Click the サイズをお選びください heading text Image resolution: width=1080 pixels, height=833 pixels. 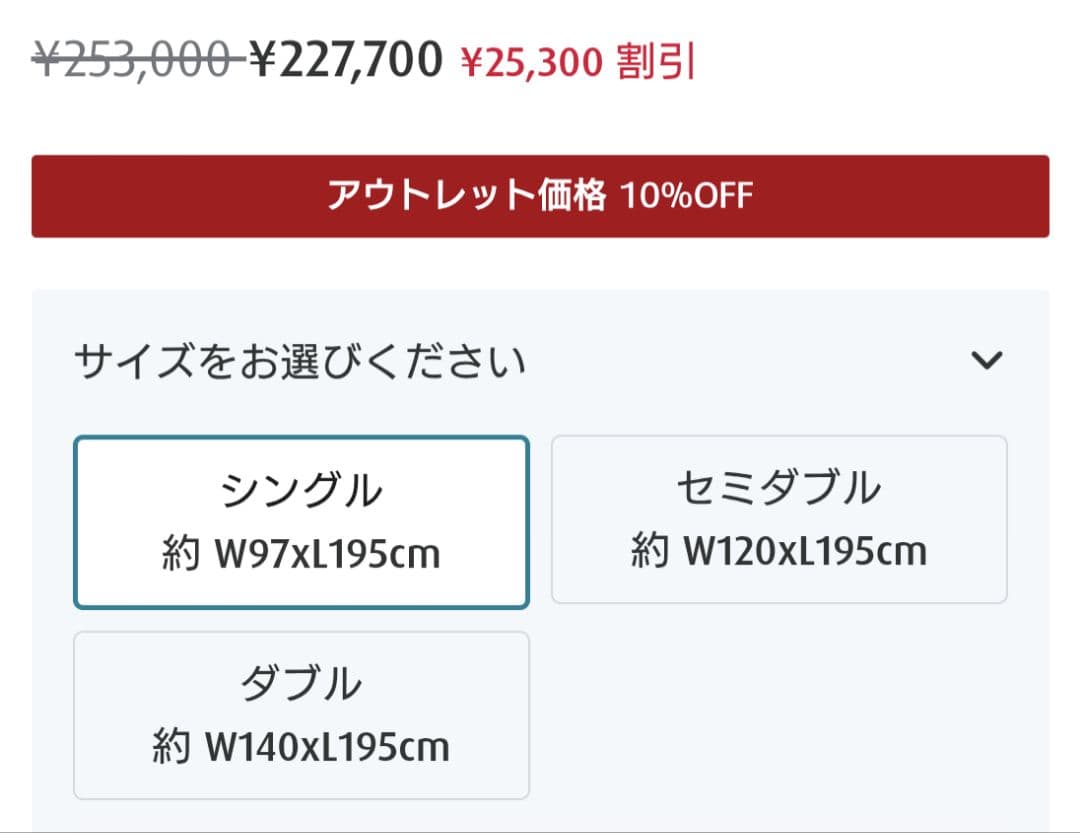[300, 360]
